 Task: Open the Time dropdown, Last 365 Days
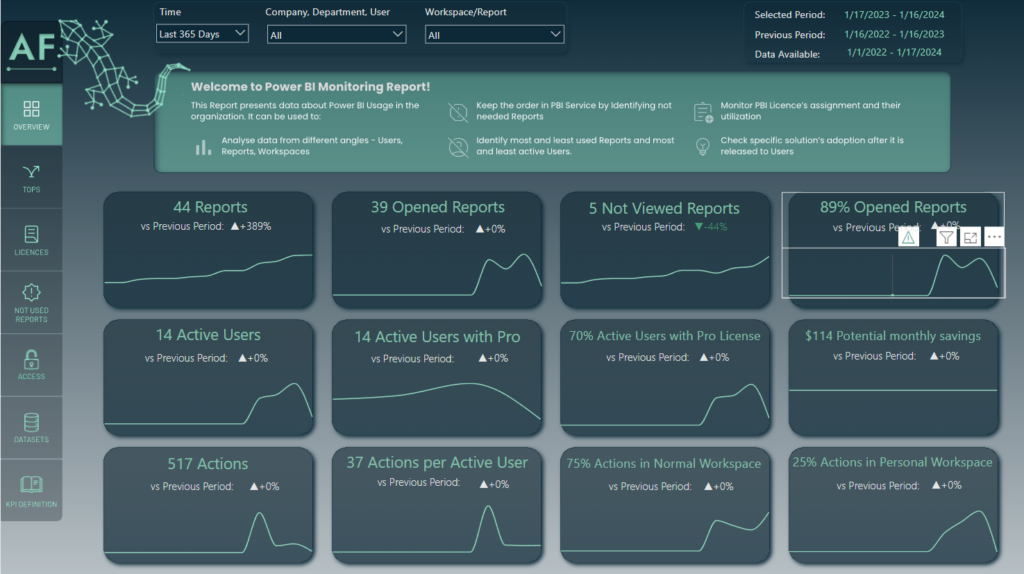pyautogui.click(x=202, y=34)
